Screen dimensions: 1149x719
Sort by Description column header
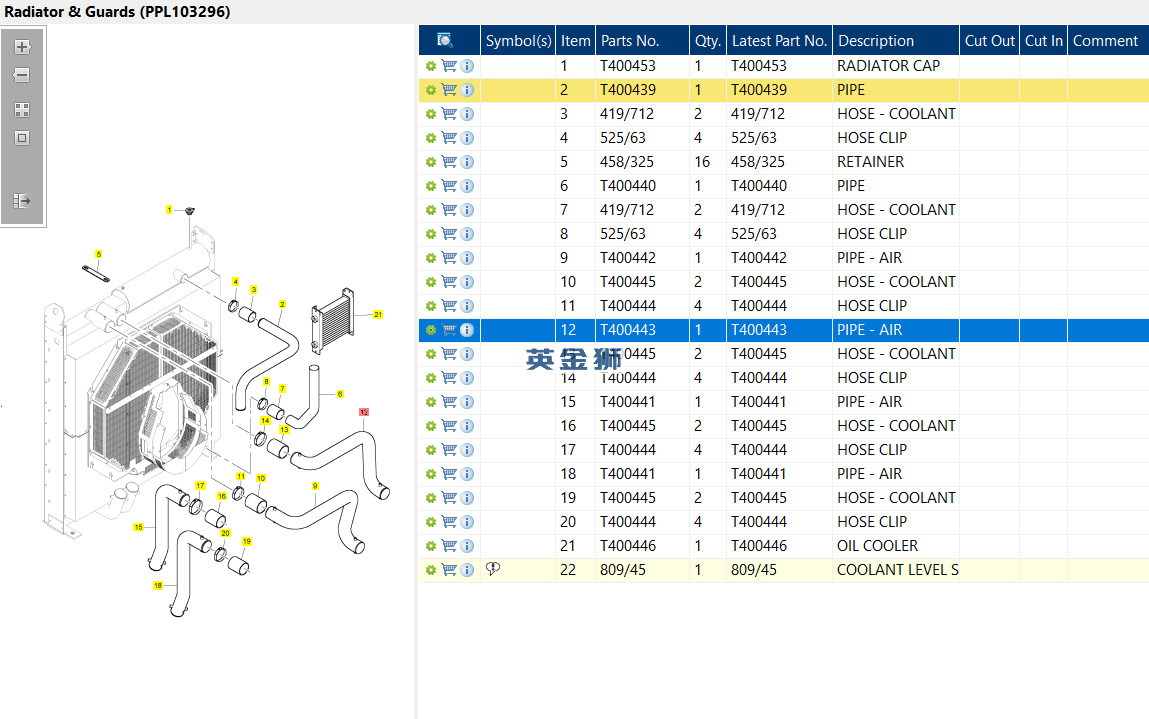coord(895,40)
